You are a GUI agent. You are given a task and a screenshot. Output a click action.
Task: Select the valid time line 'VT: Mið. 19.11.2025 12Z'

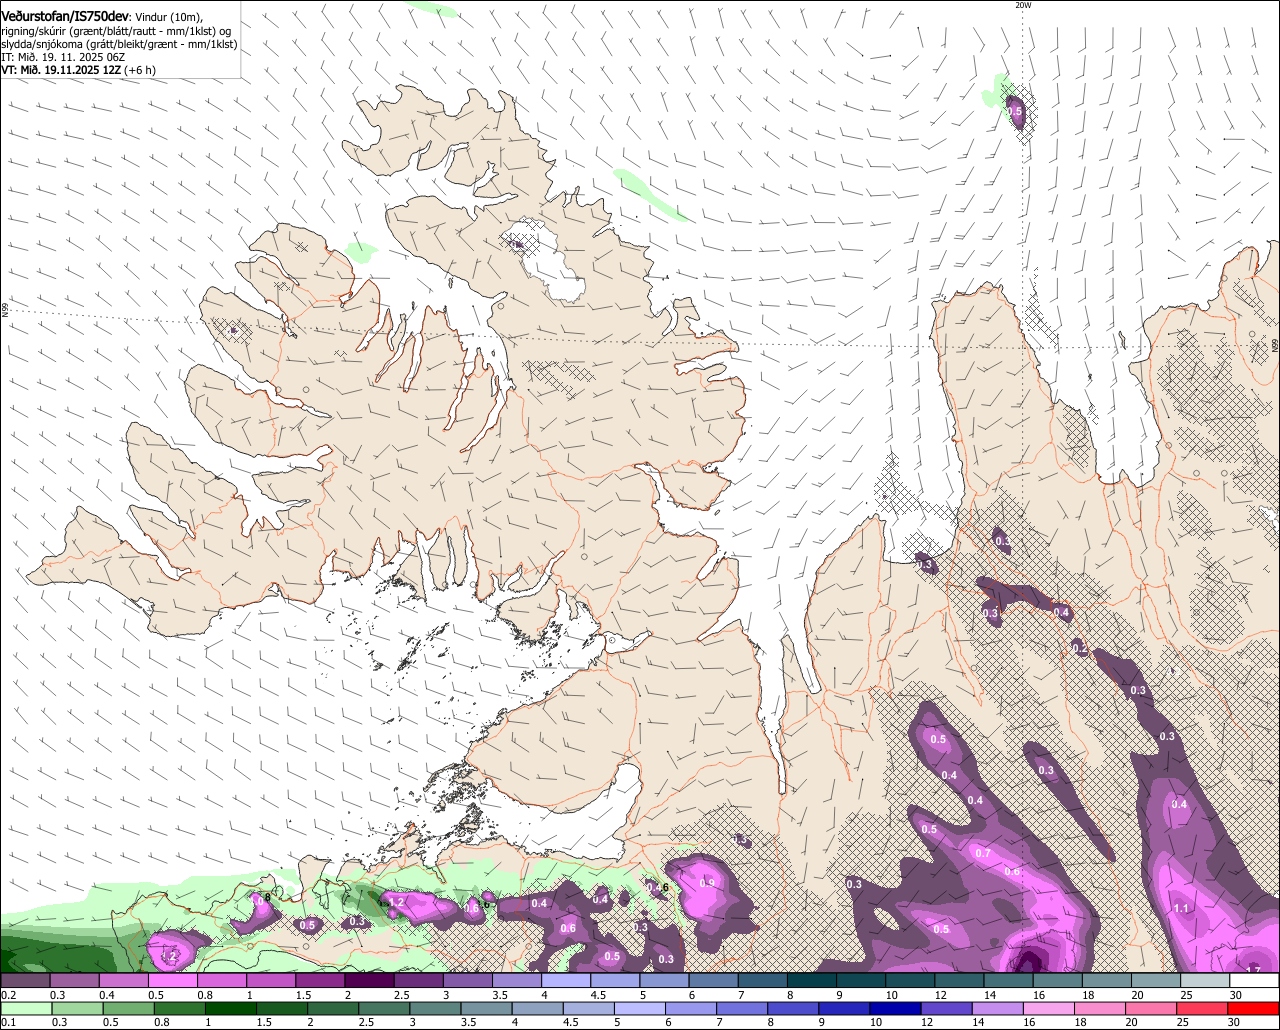click(61, 70)
